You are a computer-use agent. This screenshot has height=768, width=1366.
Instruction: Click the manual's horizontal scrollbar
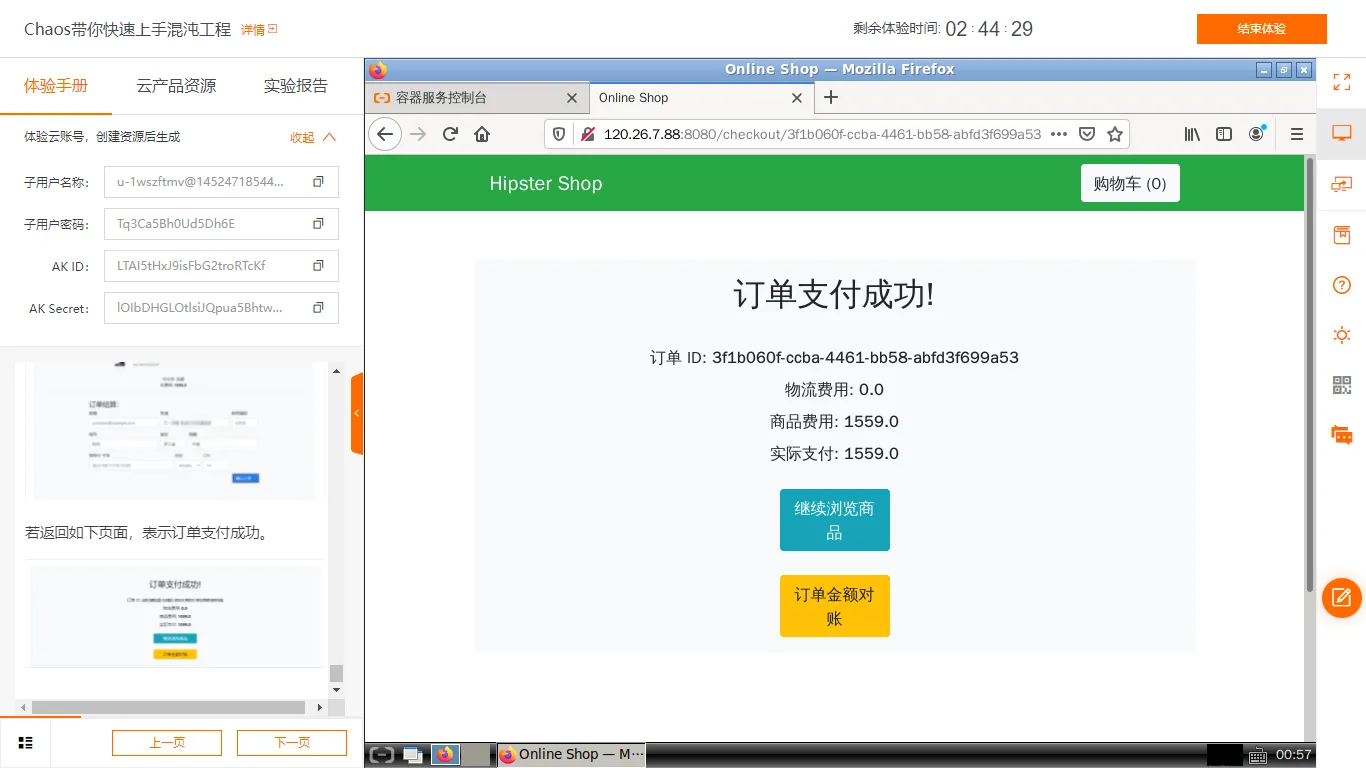tap(168, 707)
